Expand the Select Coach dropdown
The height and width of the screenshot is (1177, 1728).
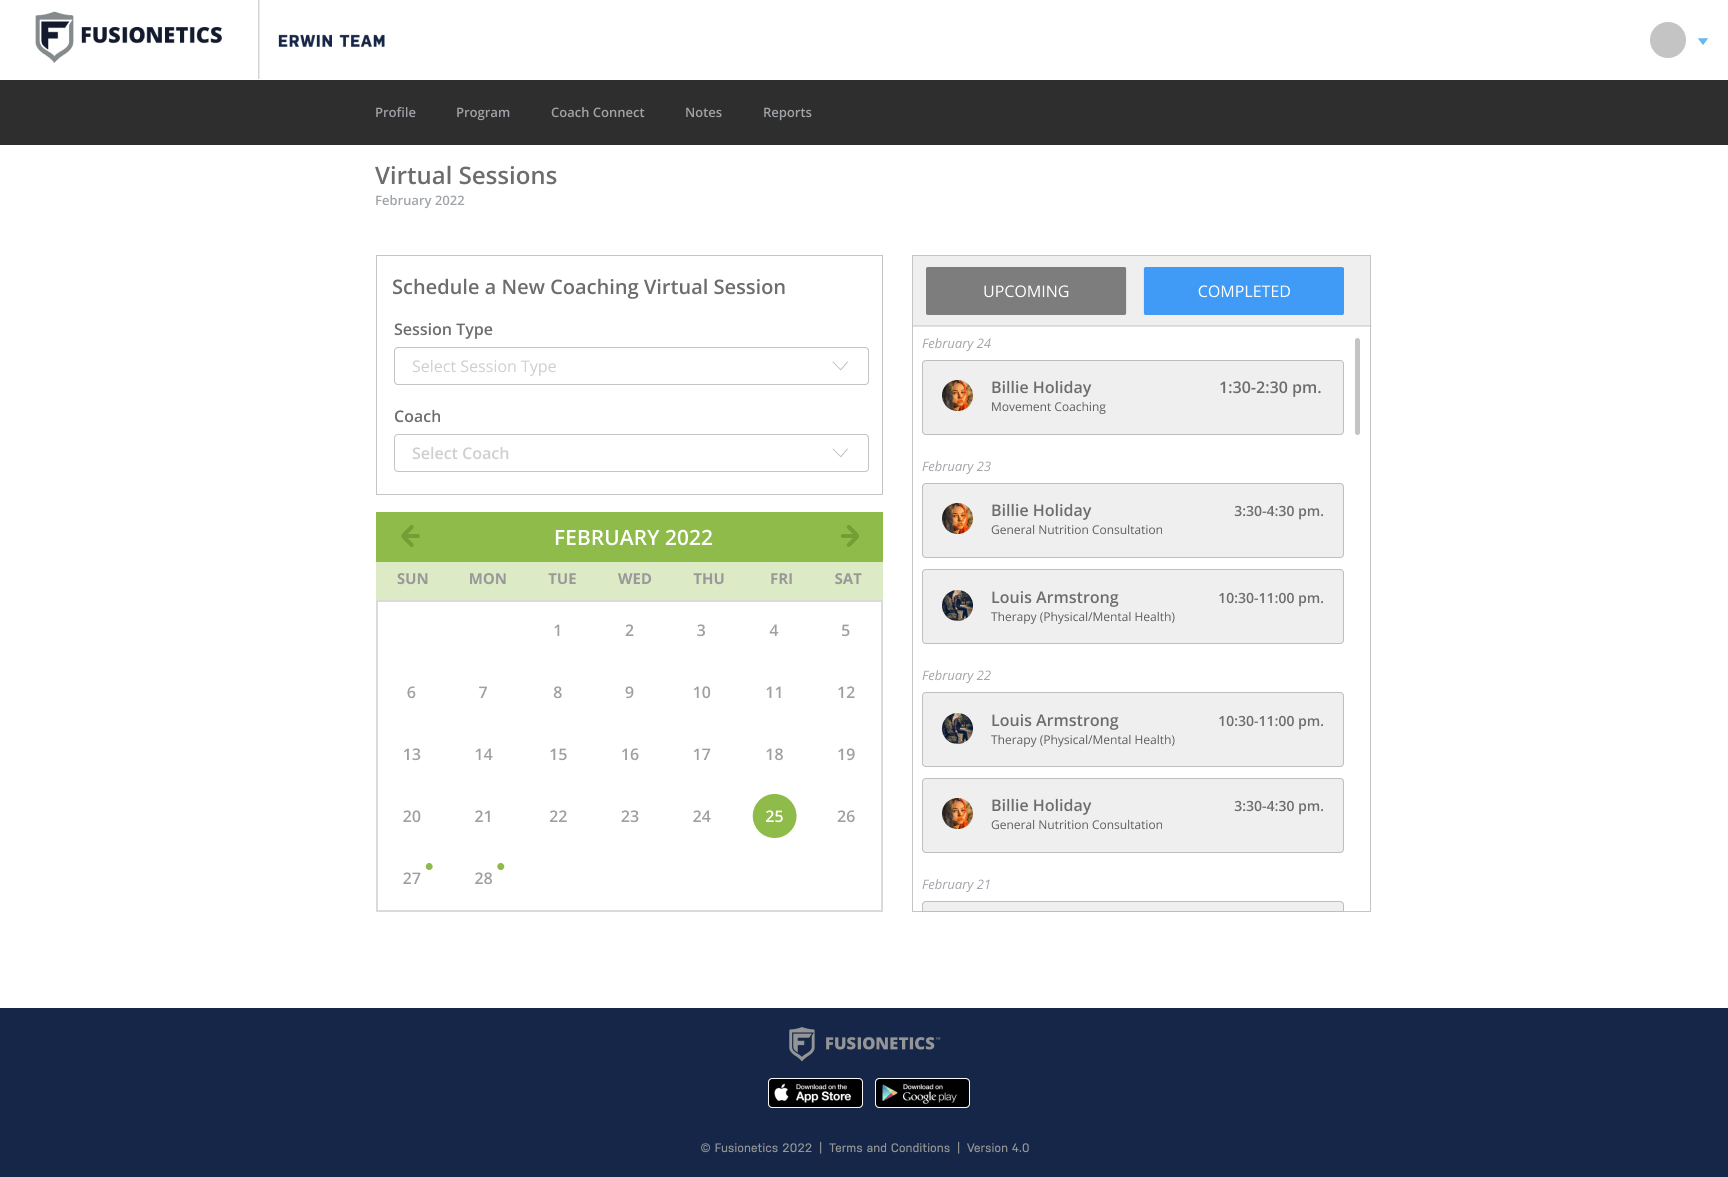[631, 453]
